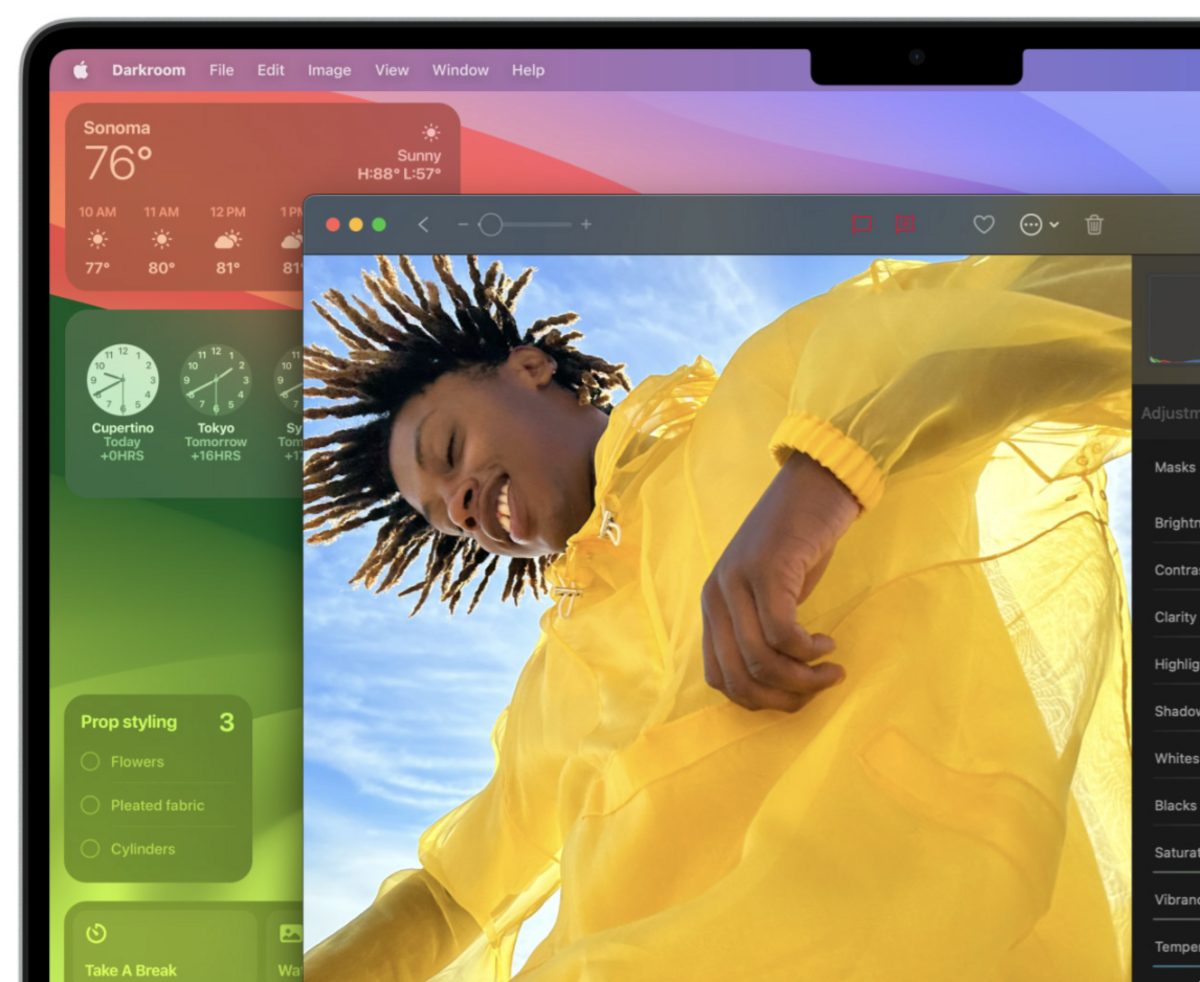
Task: Select the Whites adjustment label
Action: (x=1176, y=758)
